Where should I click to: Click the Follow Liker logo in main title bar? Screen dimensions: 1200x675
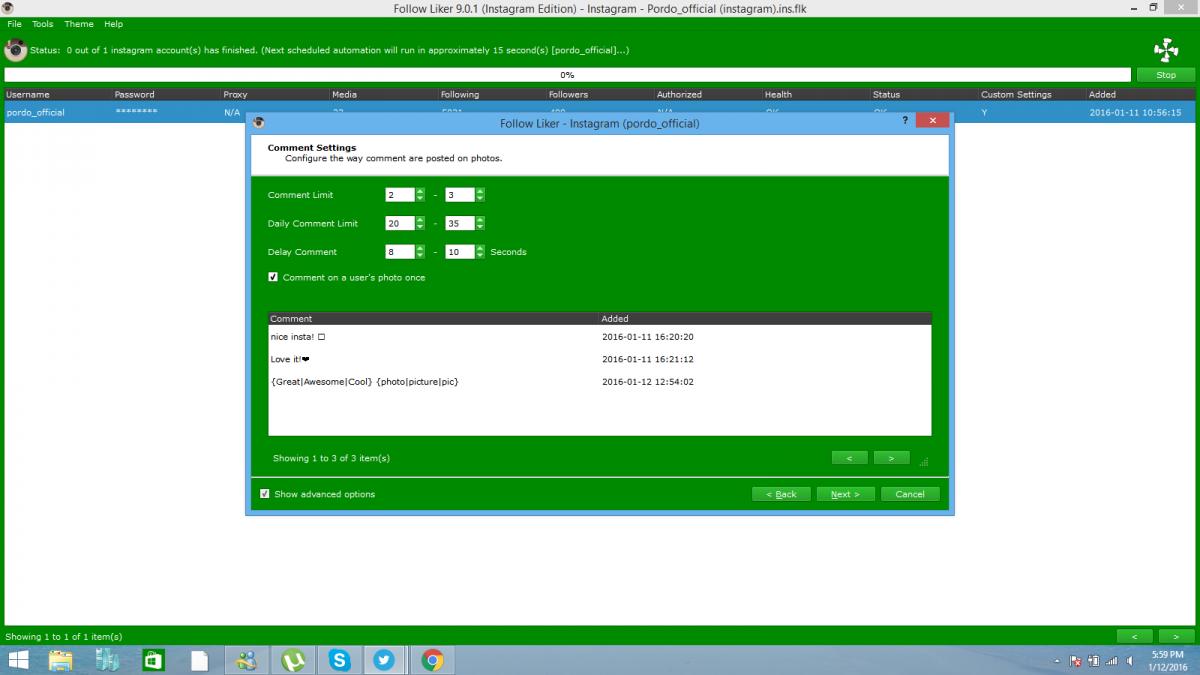click(x=8, y=8)
